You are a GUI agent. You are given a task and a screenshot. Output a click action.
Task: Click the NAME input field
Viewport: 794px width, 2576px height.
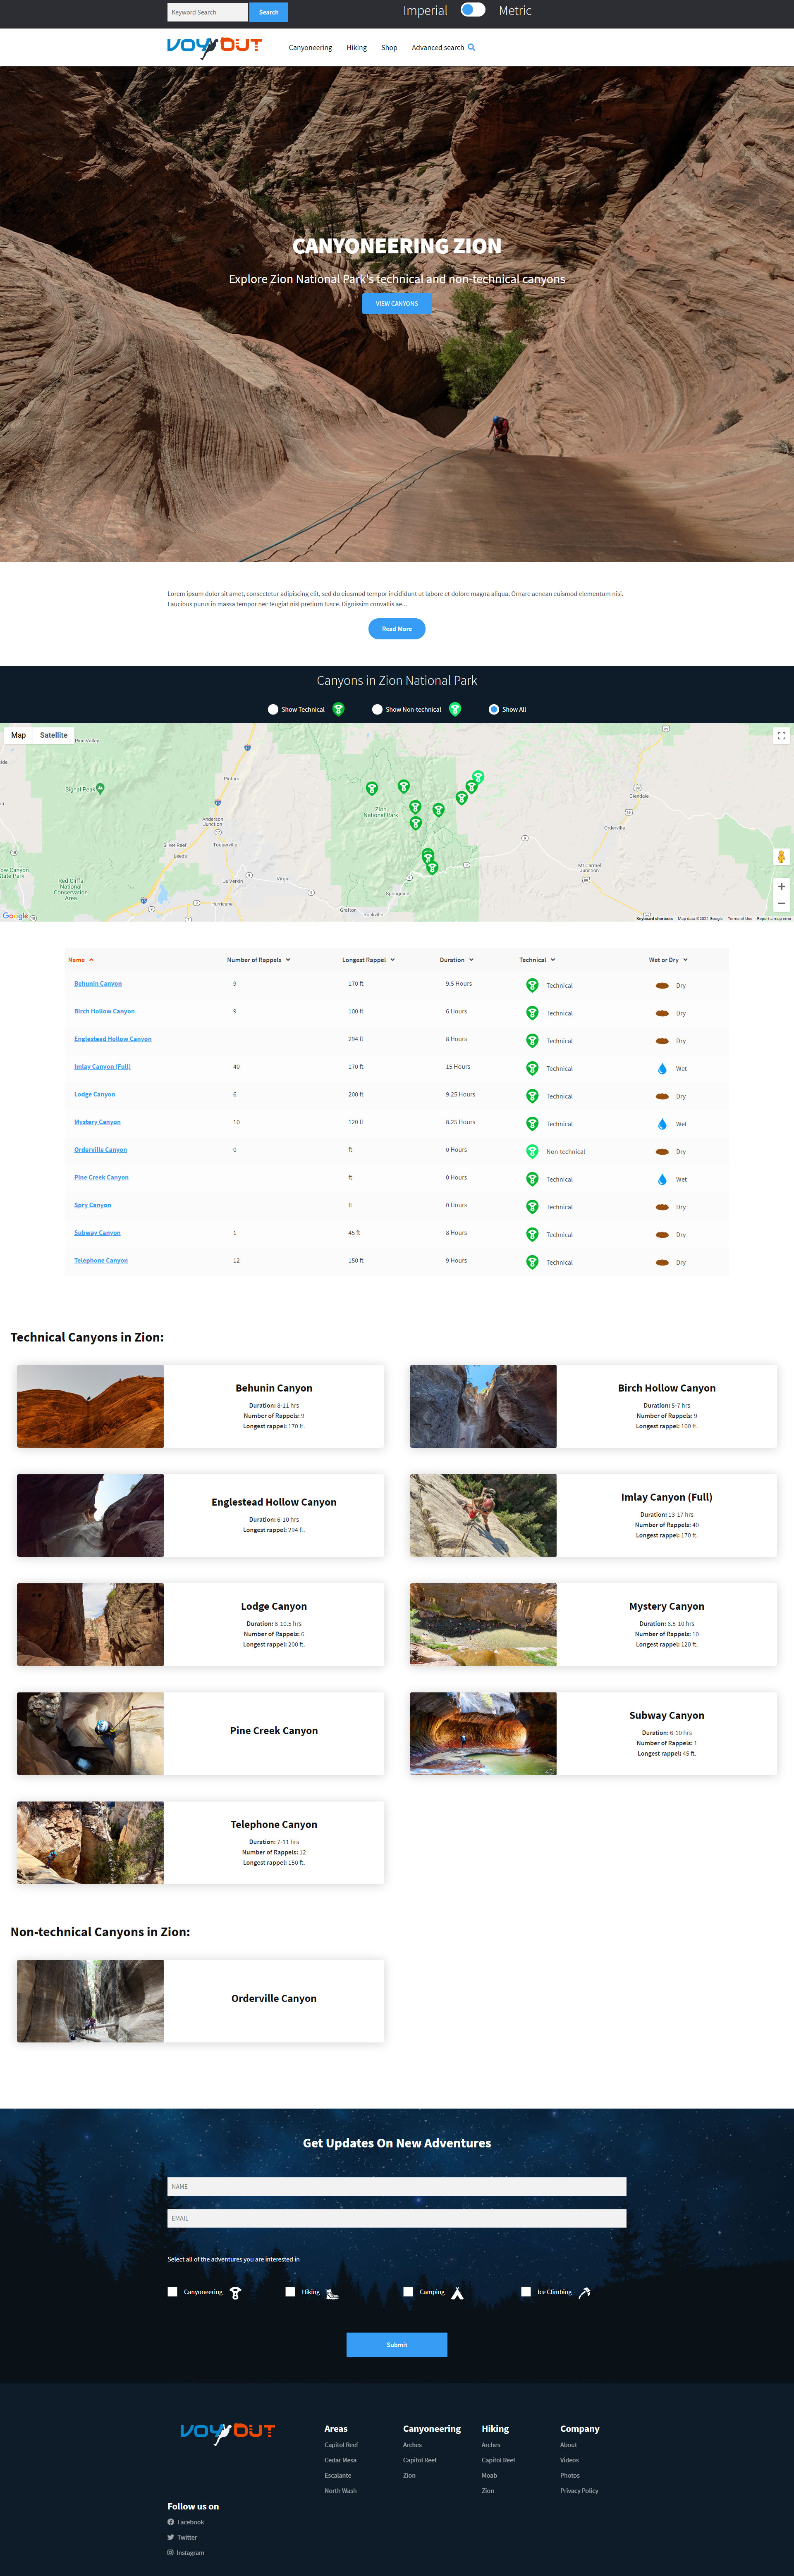click(397, 2187)
